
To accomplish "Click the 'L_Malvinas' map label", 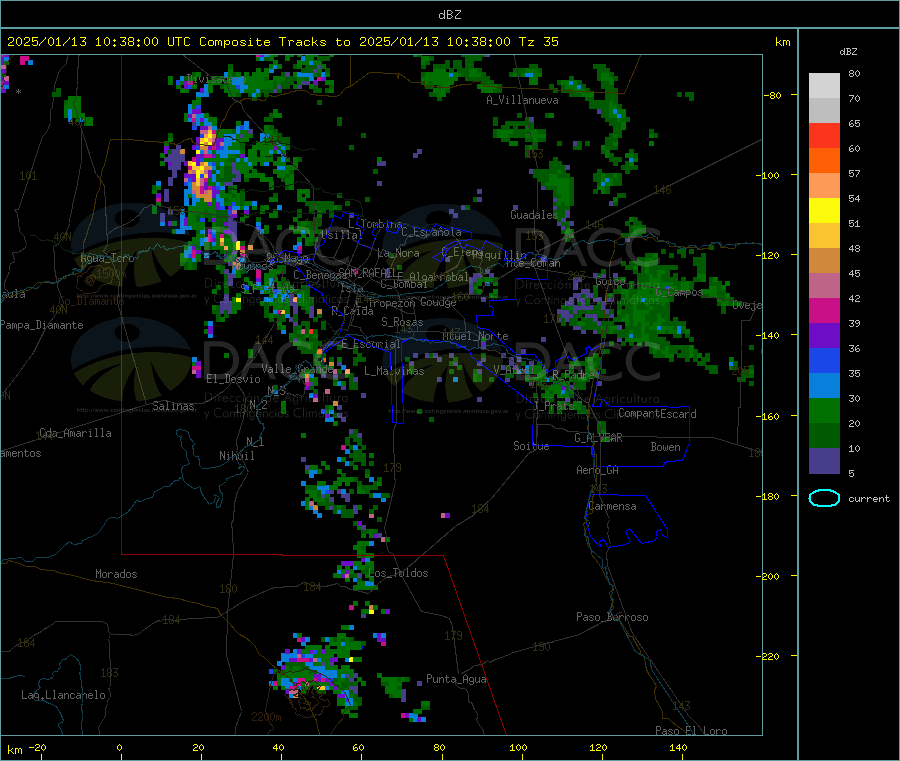I will tap(394, 371).
